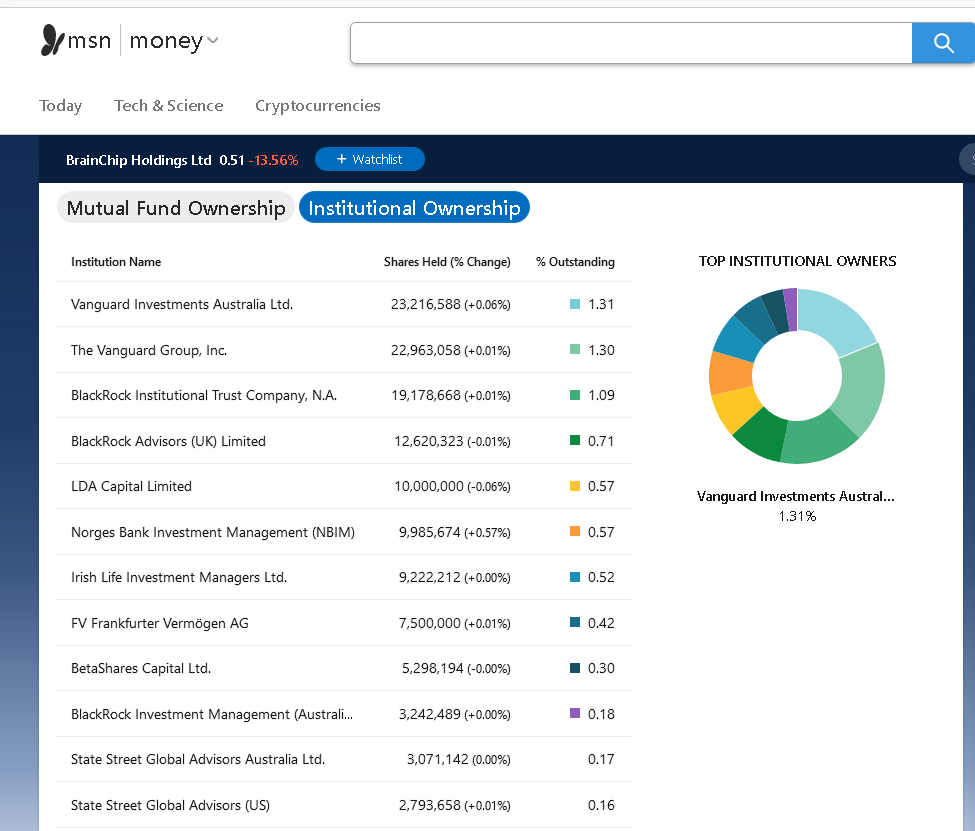The image size is (975, 831).
Task: Click the blue search magnifier button
Action: 942,42
